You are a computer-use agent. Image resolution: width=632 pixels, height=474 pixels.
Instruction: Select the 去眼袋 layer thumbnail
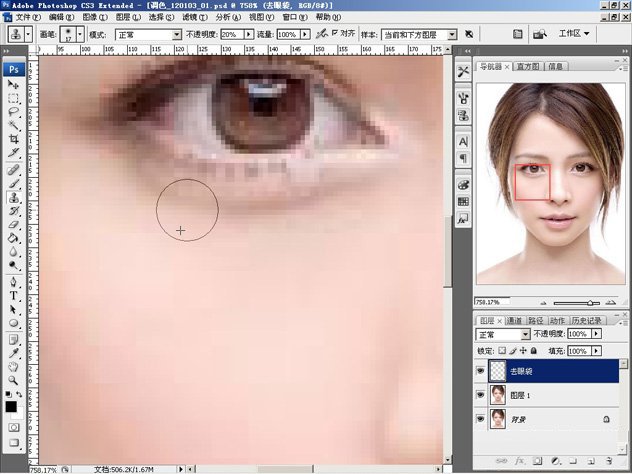click(x=499, y=372)
